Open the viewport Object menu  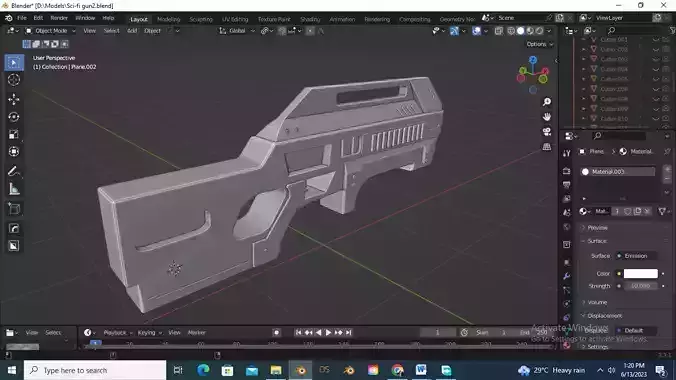[152, 31]
